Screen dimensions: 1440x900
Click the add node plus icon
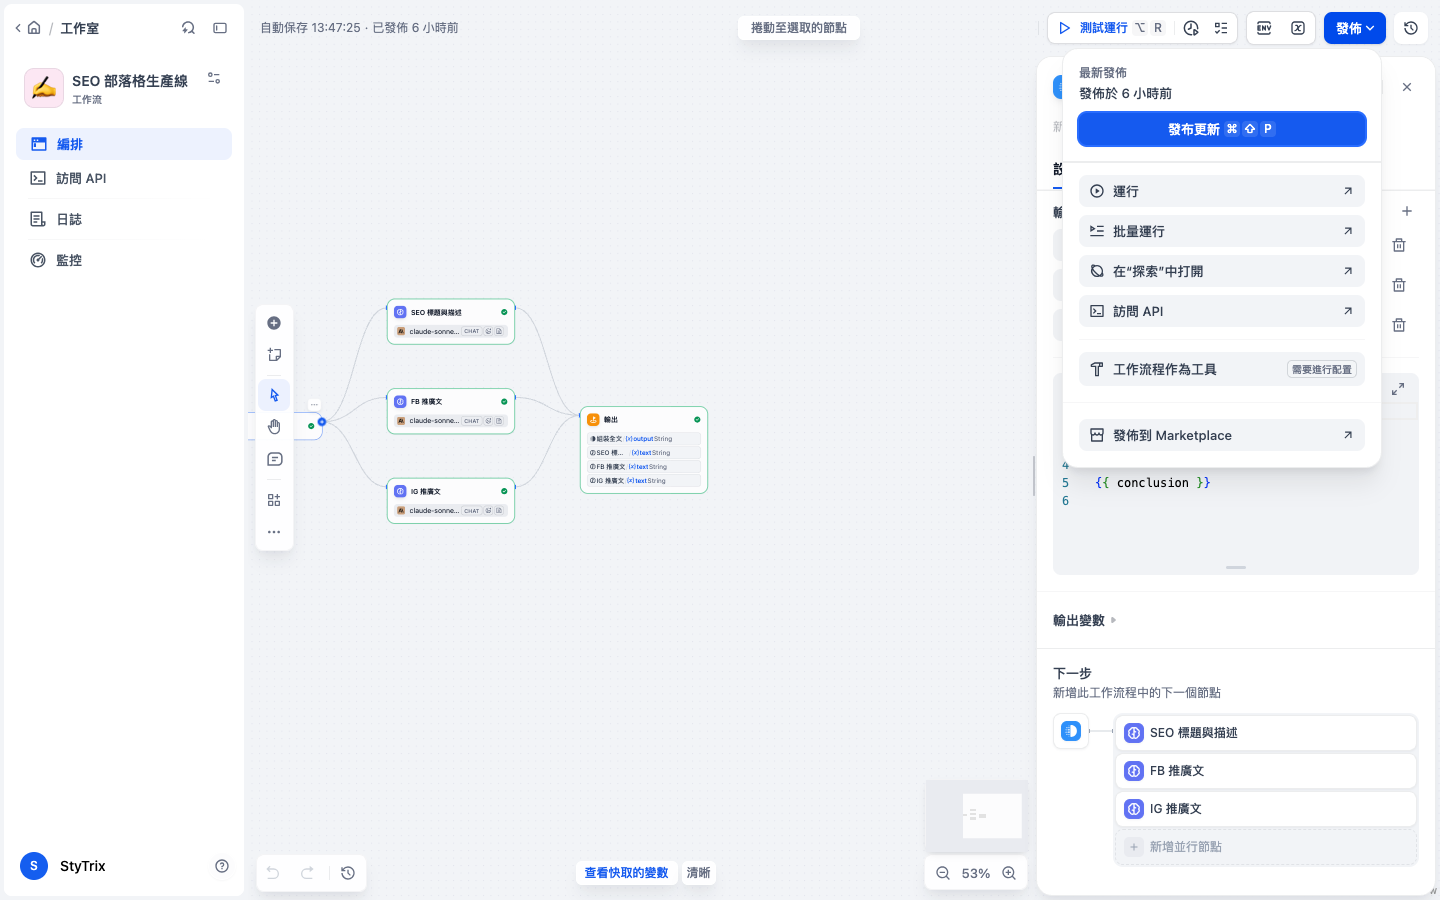click(x=274, y=323)
